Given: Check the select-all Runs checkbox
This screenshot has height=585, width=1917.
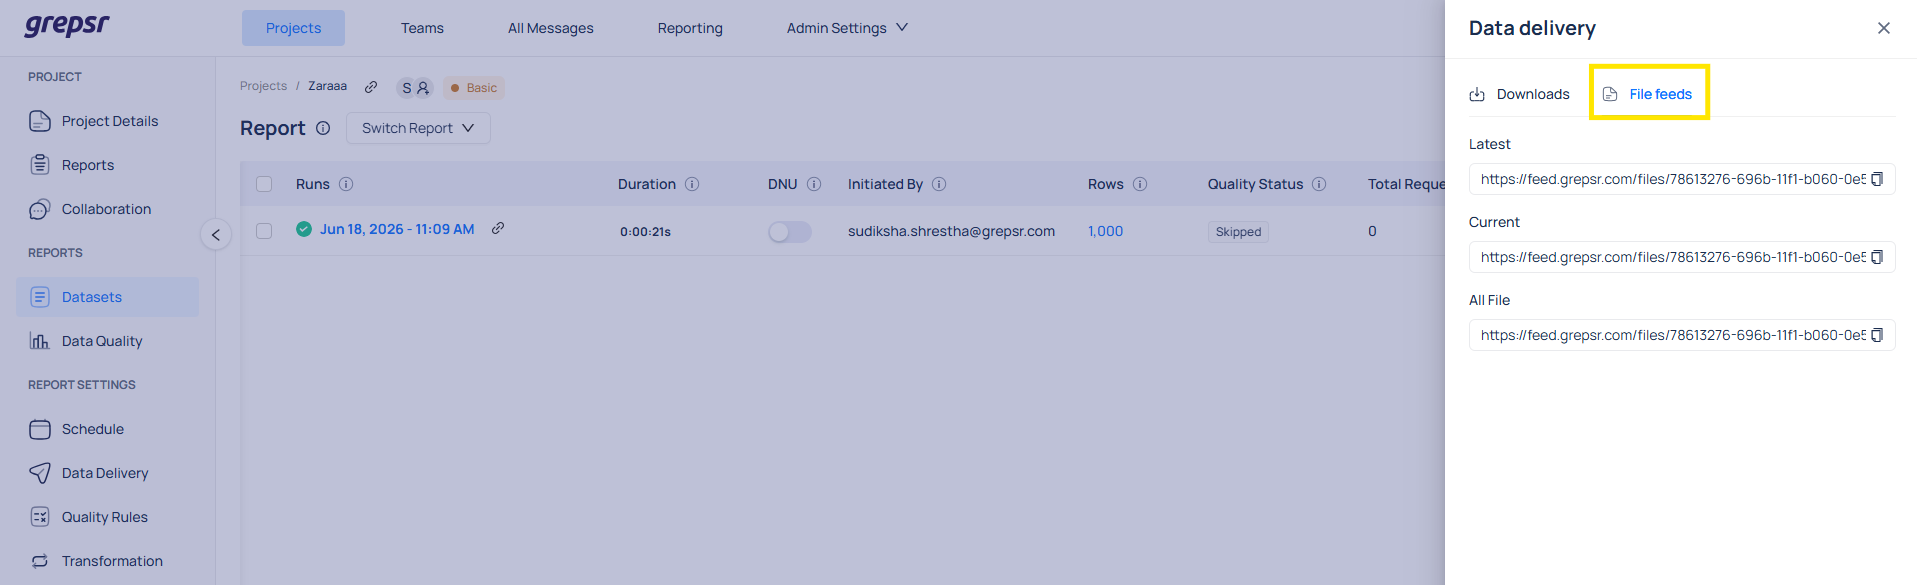Looking at the screenshot, I should pos(264,184).
